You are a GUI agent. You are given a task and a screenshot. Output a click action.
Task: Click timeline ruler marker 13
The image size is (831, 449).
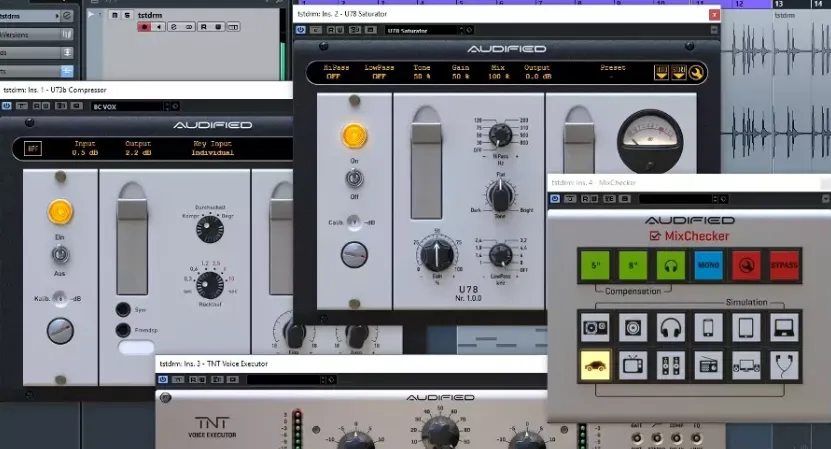click(x=779, y=4)
